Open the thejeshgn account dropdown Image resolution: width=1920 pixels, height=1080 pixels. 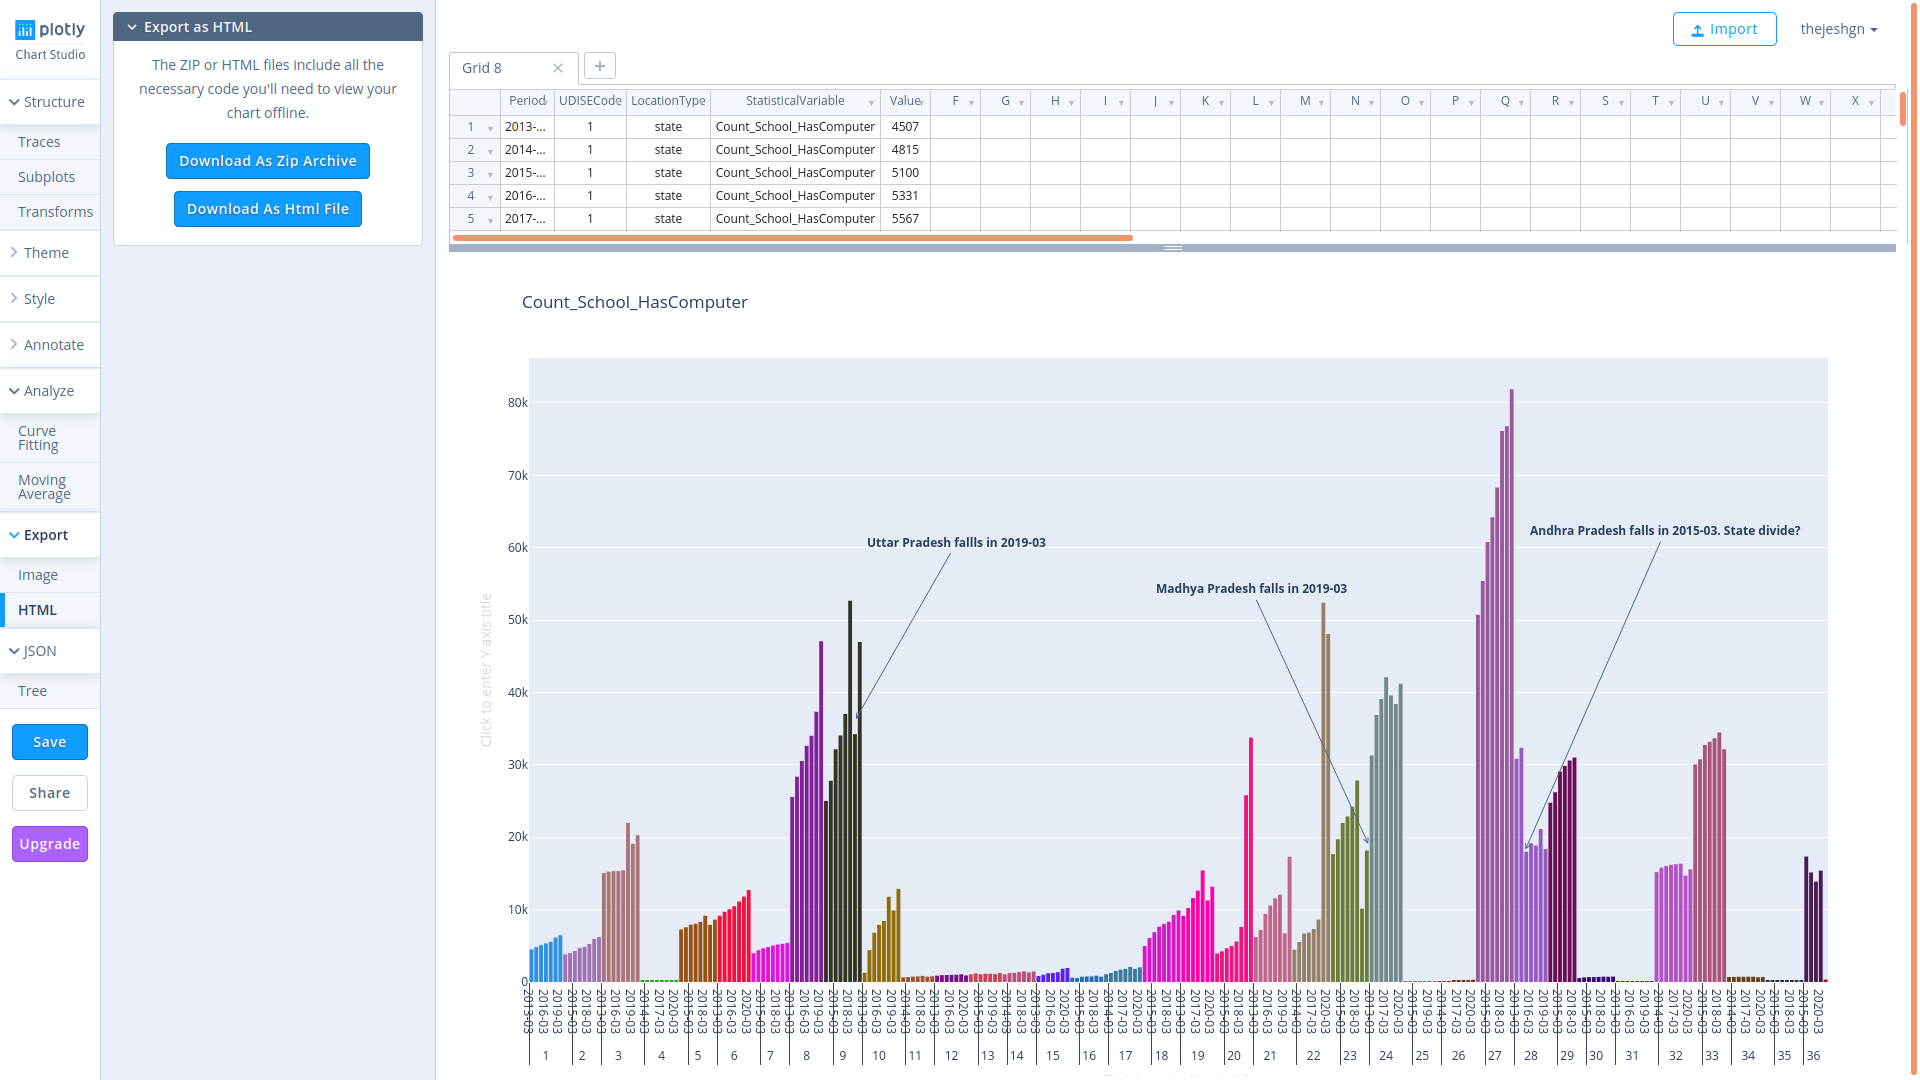(x=1839, y=28)
